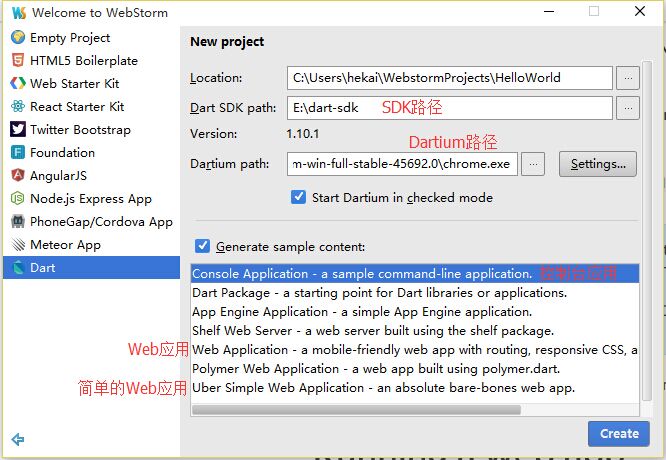Minimize the WebStorm welcome window
Image resolution: width=666 pixels, height=460 pixels.
[549, 11]
